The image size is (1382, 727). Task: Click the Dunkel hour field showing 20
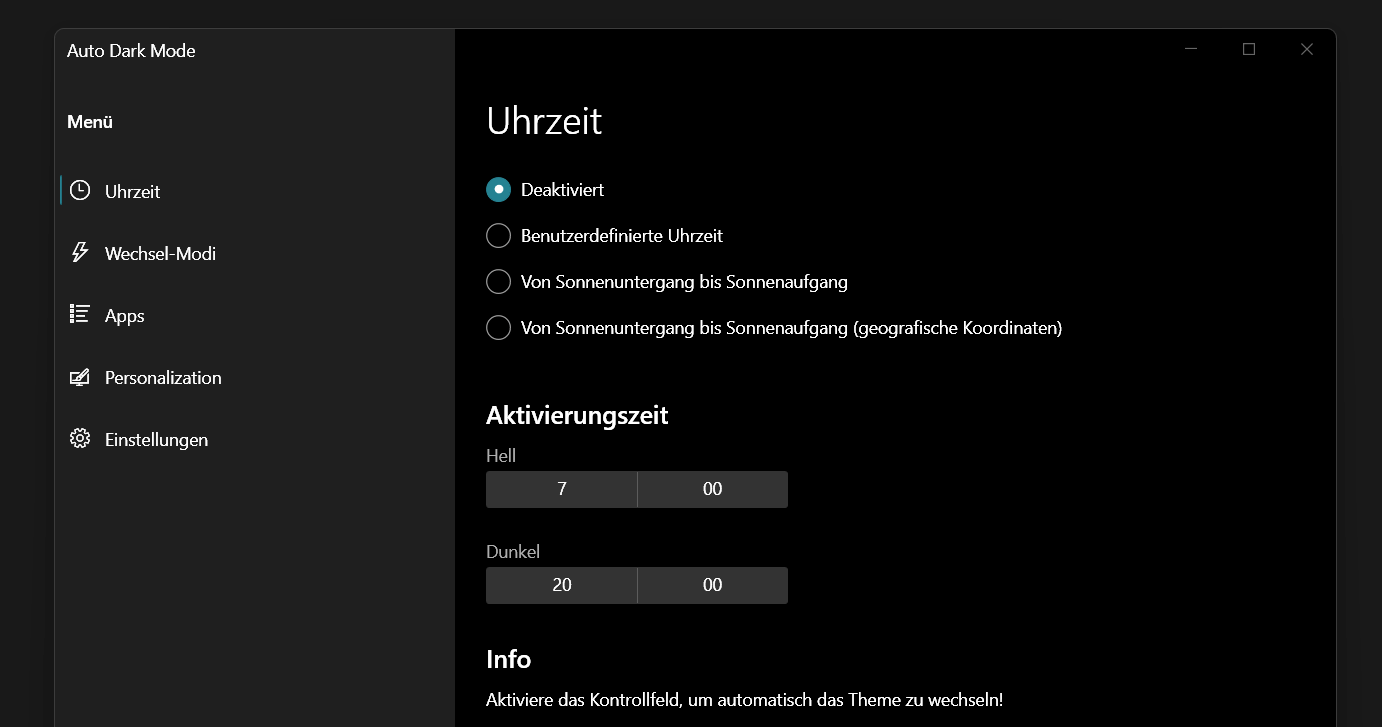[x=561, y=585]
